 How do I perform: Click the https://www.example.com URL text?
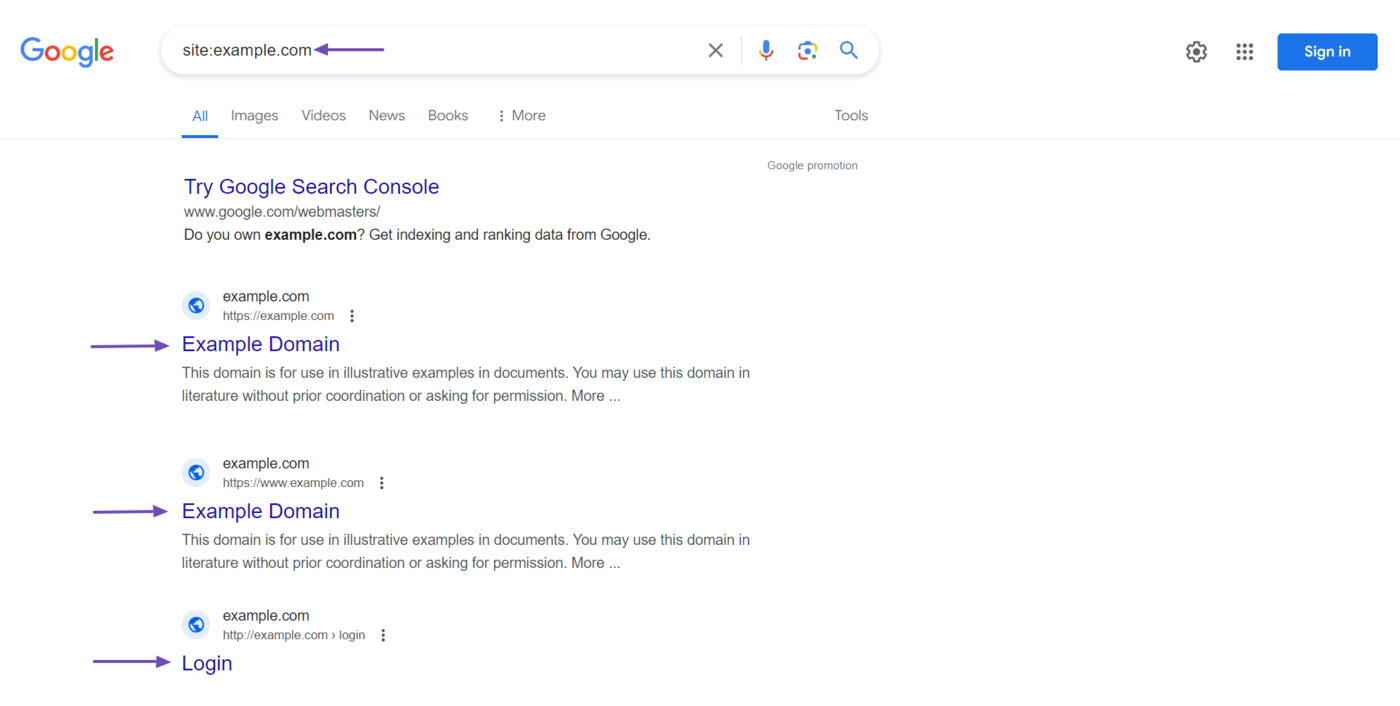(x=293, y=483)
